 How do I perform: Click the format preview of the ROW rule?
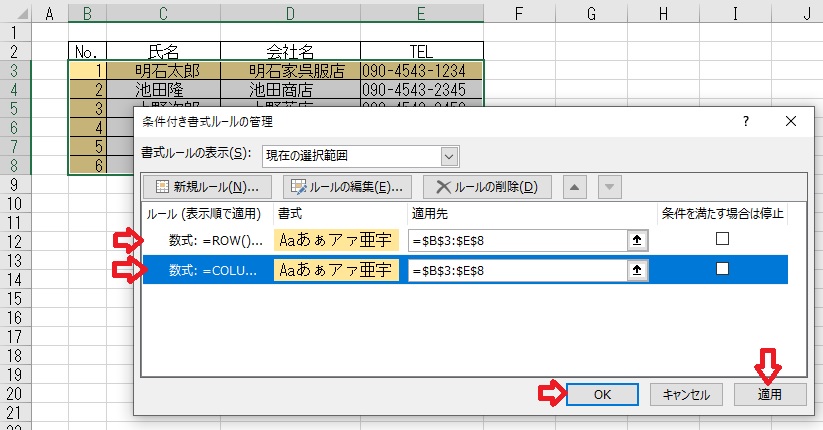click(x=335, y=240)
